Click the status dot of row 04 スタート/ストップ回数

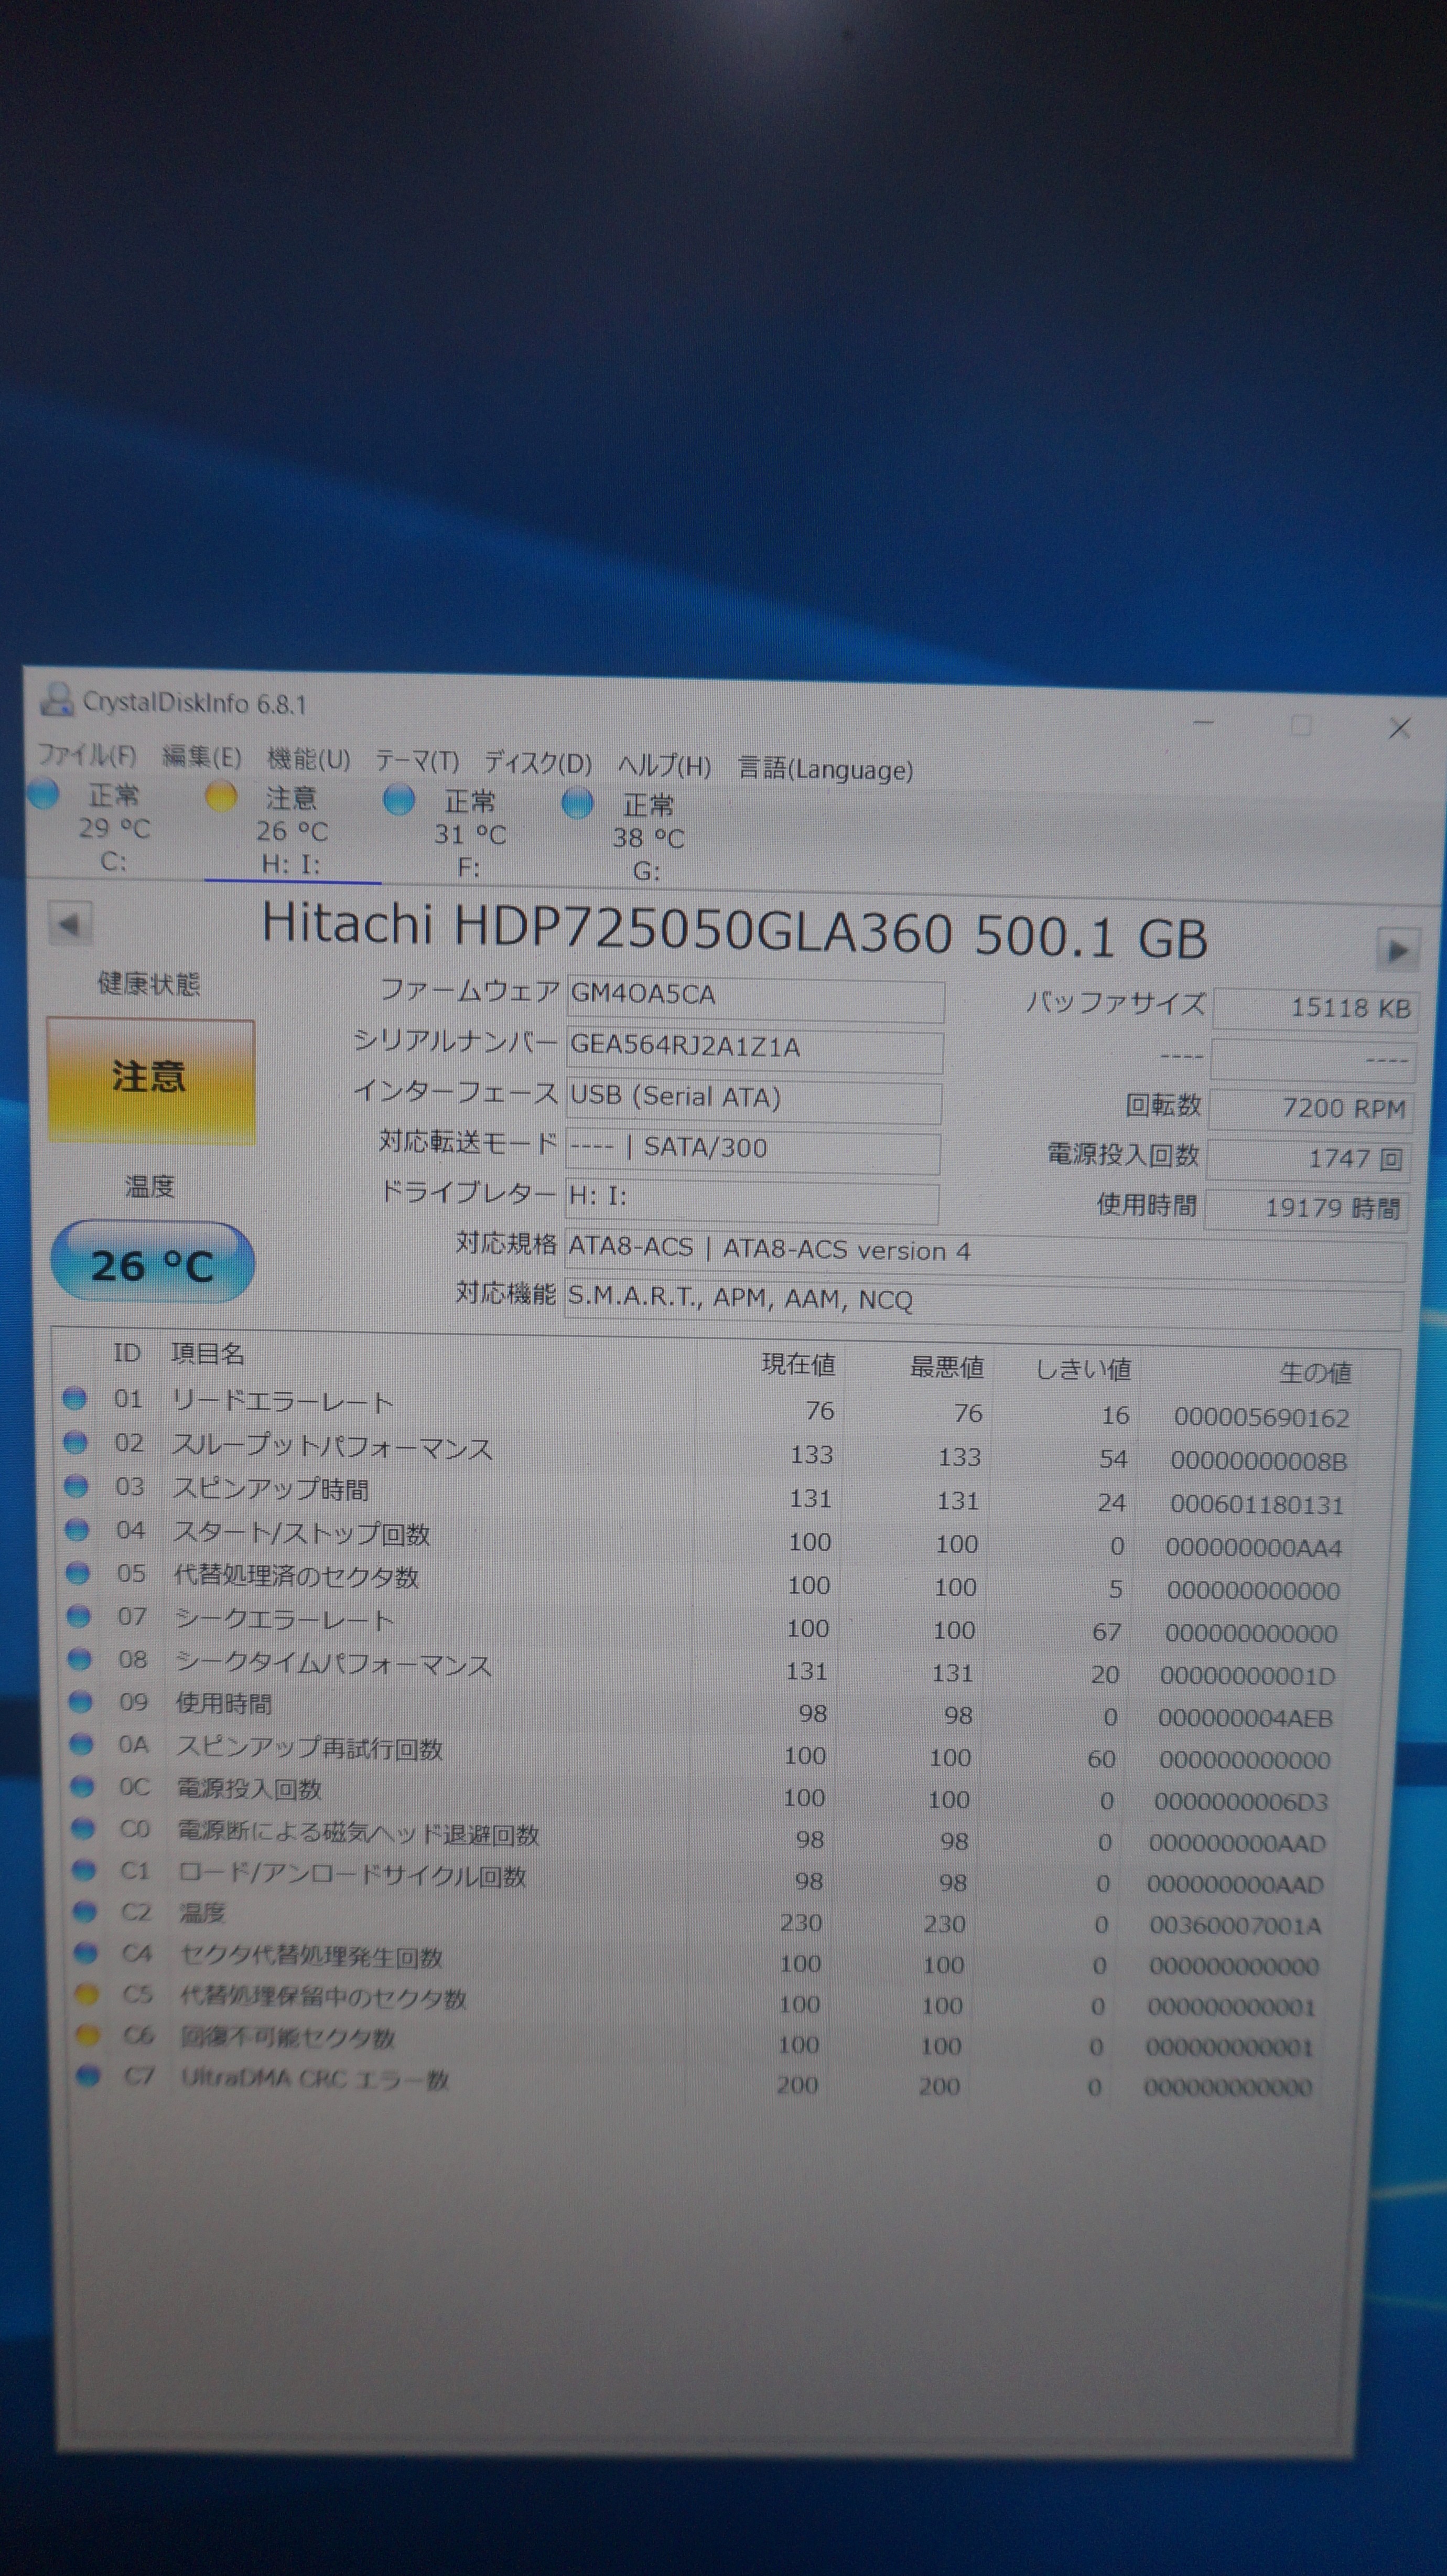[x=77, y=1530]
